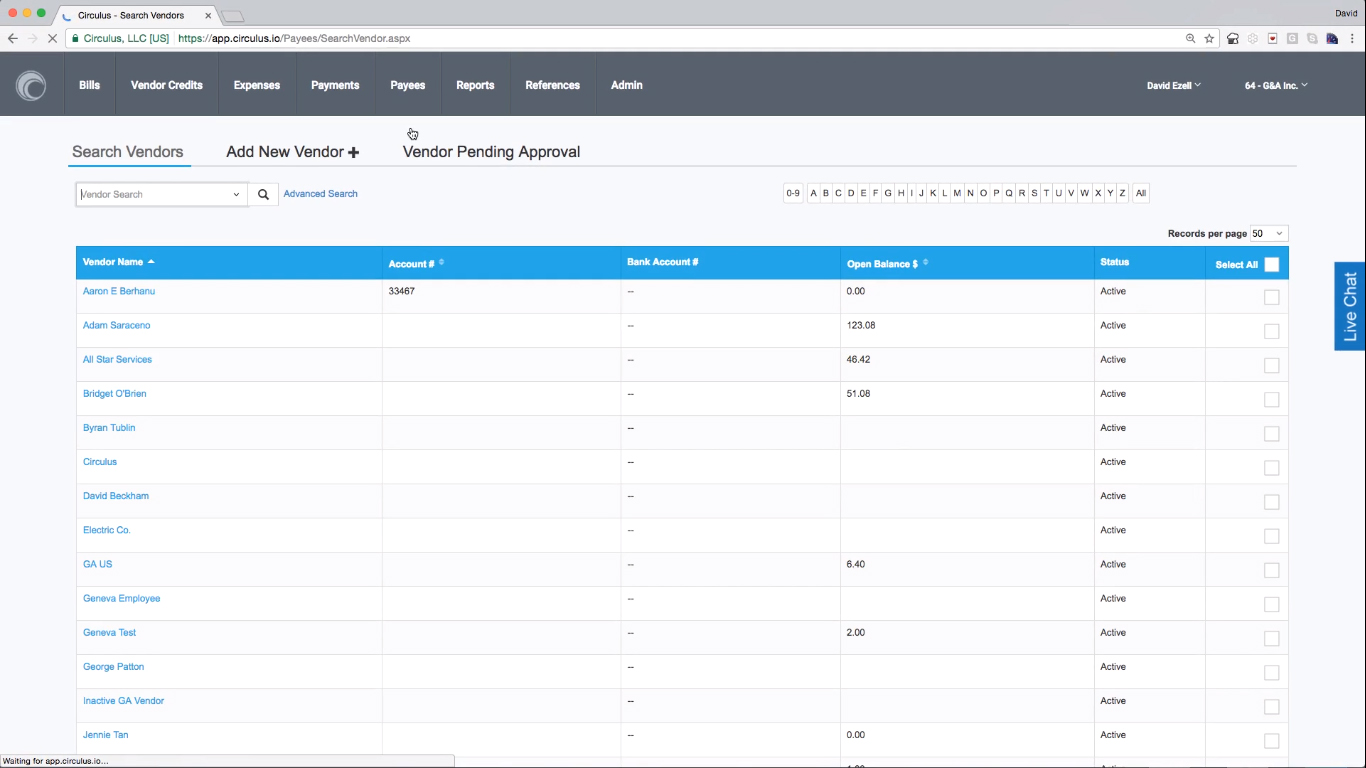Click the magnifier search button
Screen dimensions: 1366x768
tap(263, 194)
